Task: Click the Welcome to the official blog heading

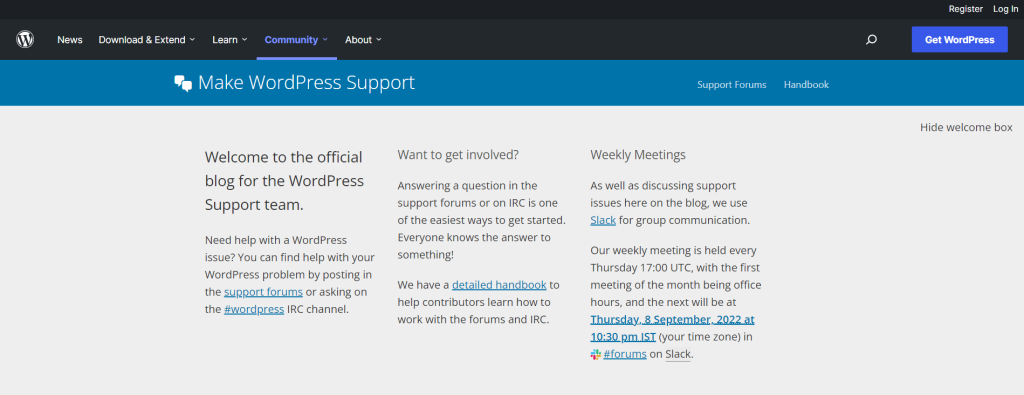Action: click(x=284, y=181)
